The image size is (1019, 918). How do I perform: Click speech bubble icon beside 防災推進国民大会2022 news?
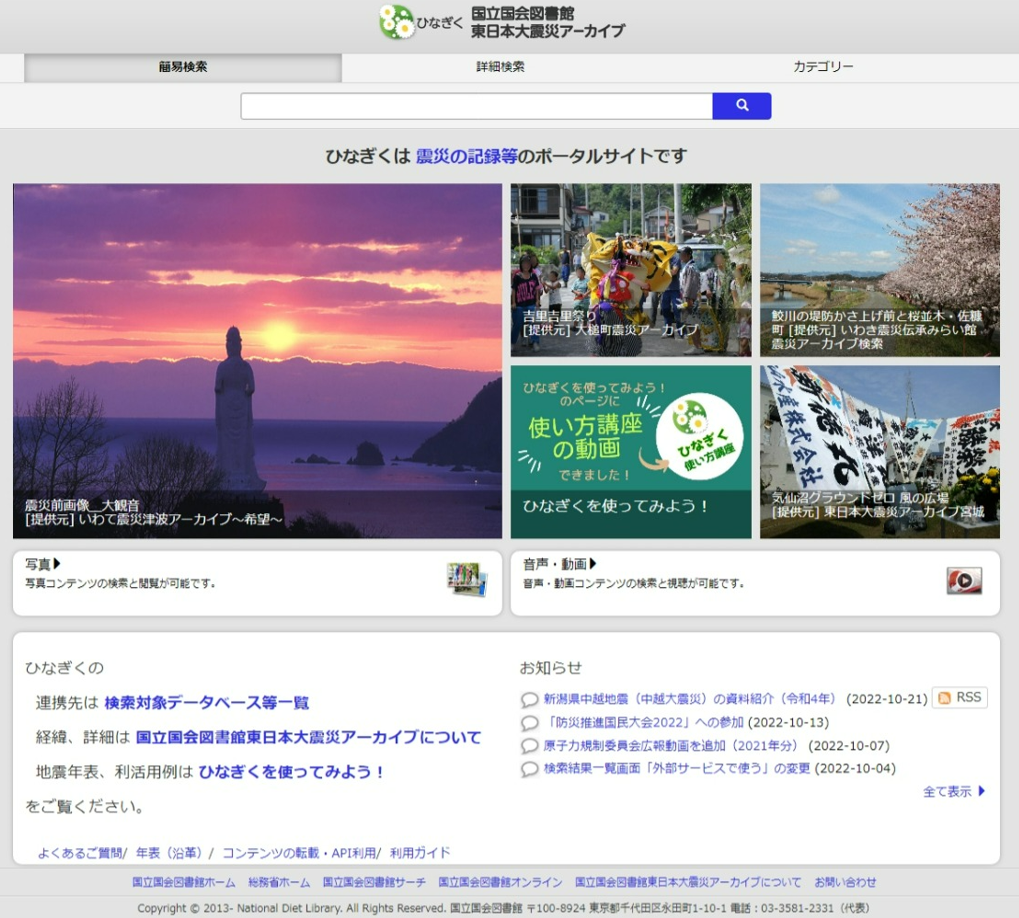click(x=530, y=723)
